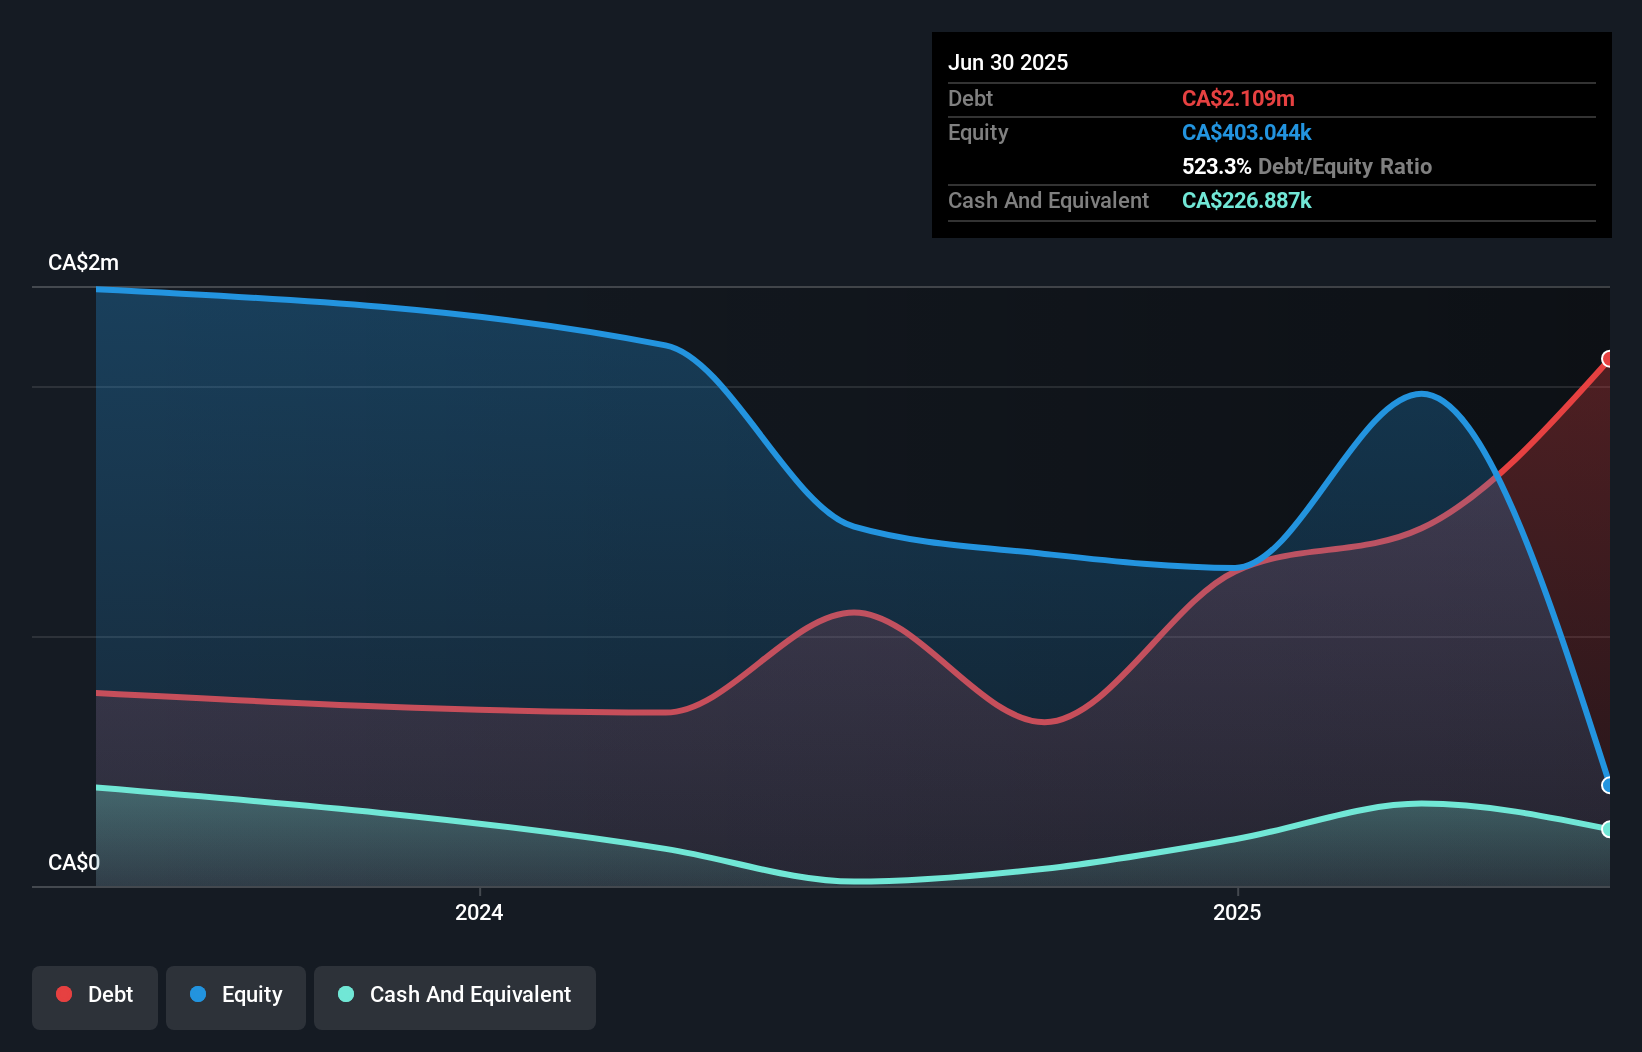Select the CA$2.109m Debt value
Image resolution: width=1642 pixels, height=1052 pixels.
(1238, 98)
